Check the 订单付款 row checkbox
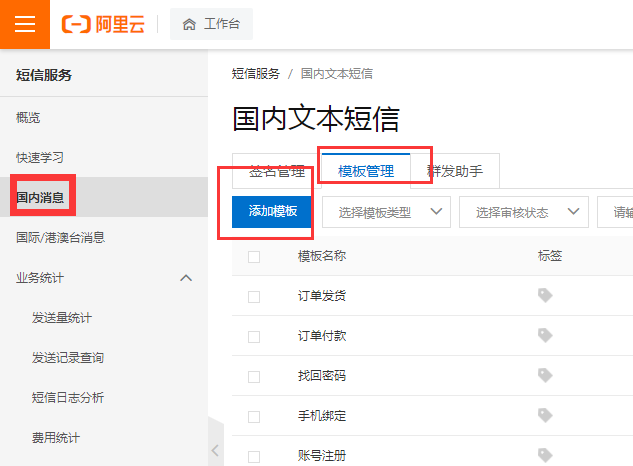The height and width of the screenshot is (466, 633). pos(254,337)
